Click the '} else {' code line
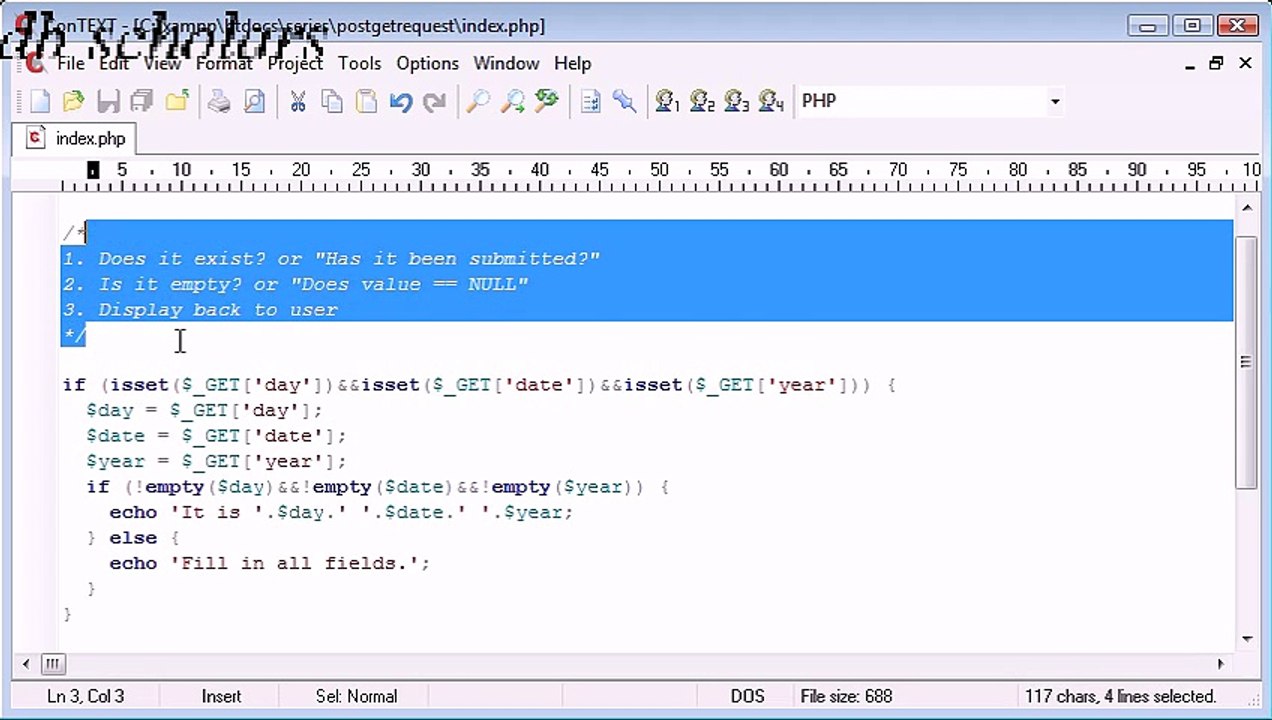 click(x=133, y=538)
